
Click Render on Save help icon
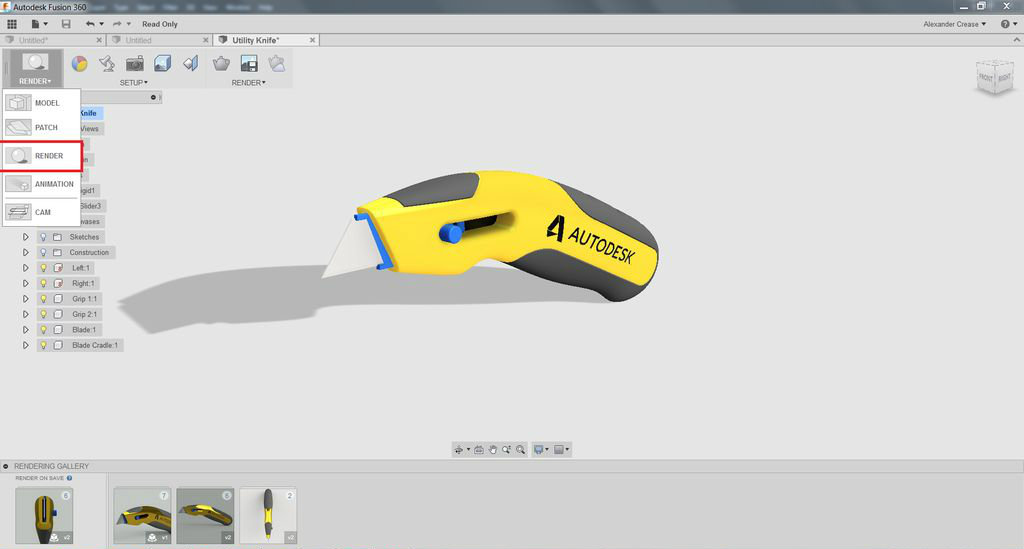[69, 478]
